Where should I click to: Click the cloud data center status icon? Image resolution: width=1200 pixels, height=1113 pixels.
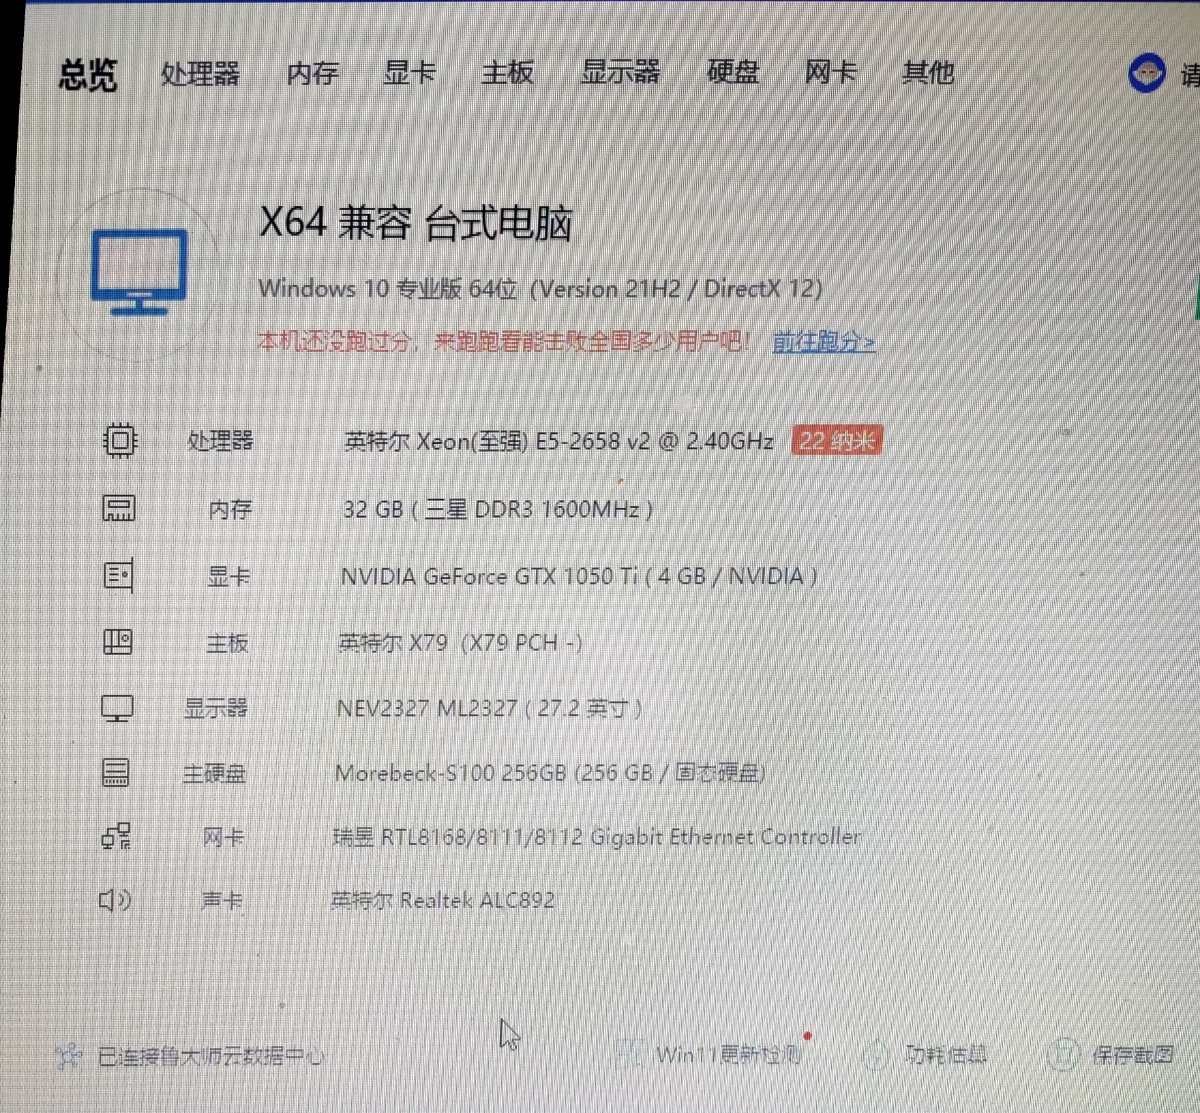click(x=69, y=1055)
